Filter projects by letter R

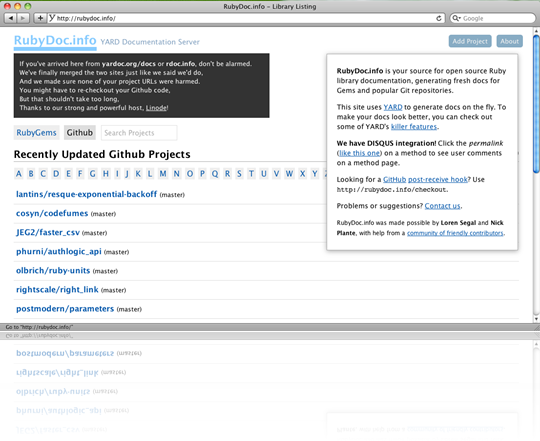coord(227,174)
